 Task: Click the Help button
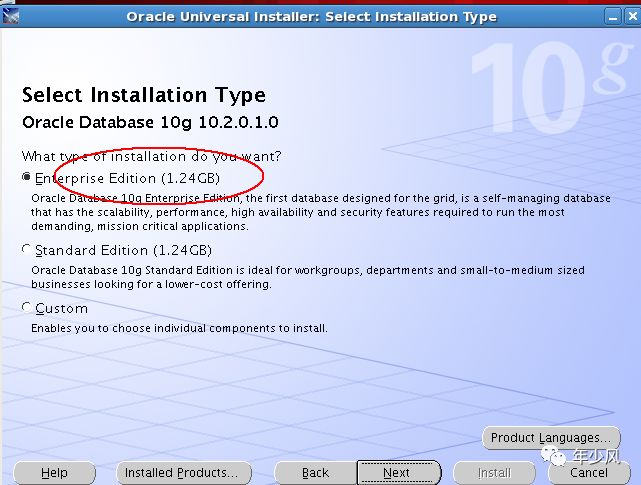click(54, 473)
